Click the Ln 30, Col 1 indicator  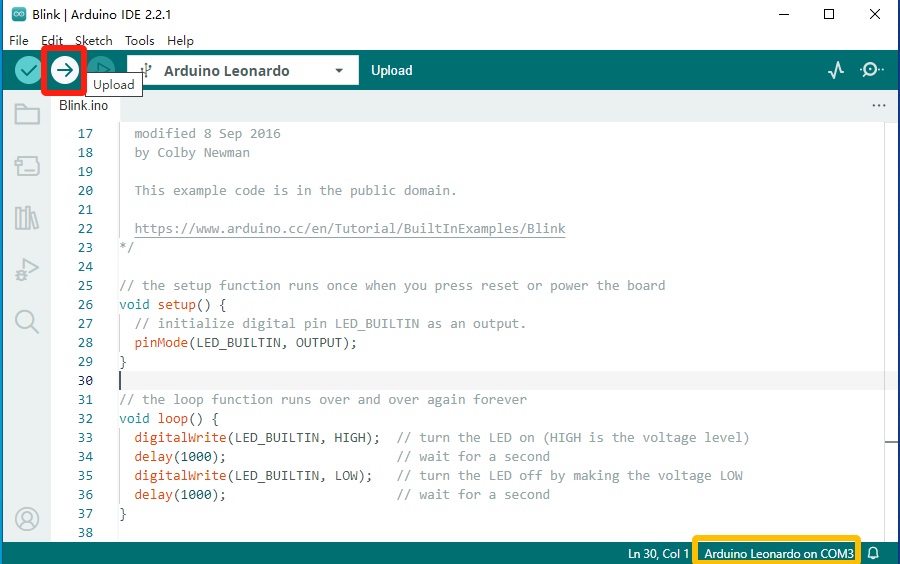(658, 553)
